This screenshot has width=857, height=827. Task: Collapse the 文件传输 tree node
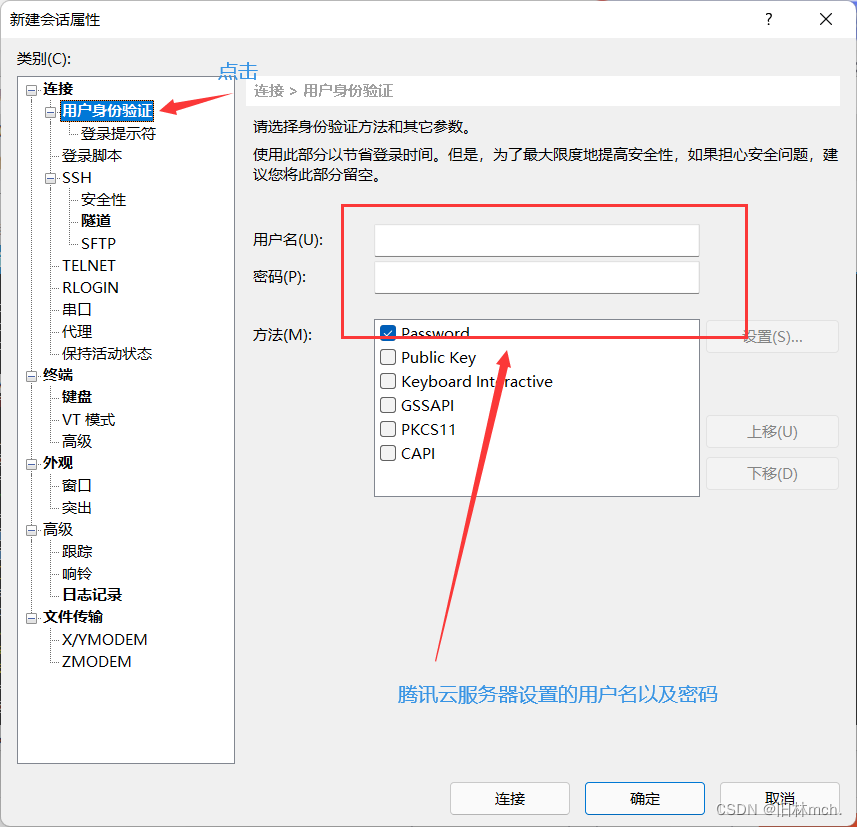click(x=32, y=618)
